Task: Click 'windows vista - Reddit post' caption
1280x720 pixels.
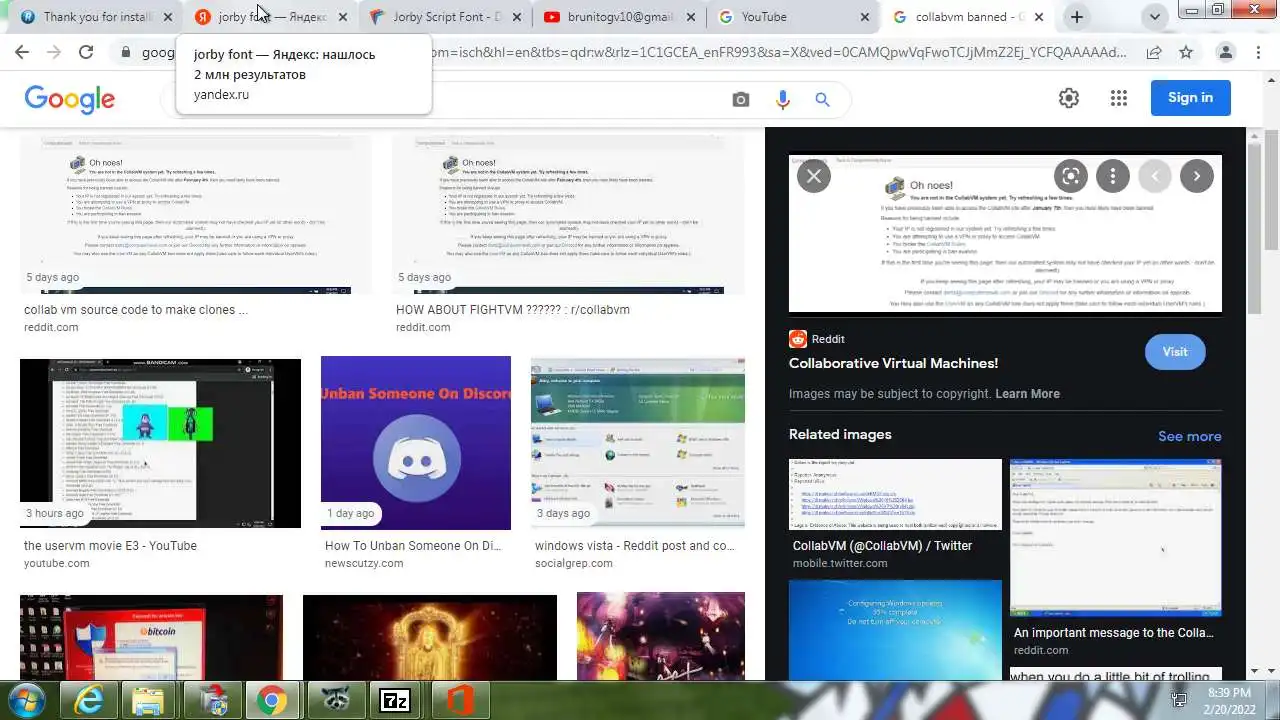Action: [x=634, y=546]
